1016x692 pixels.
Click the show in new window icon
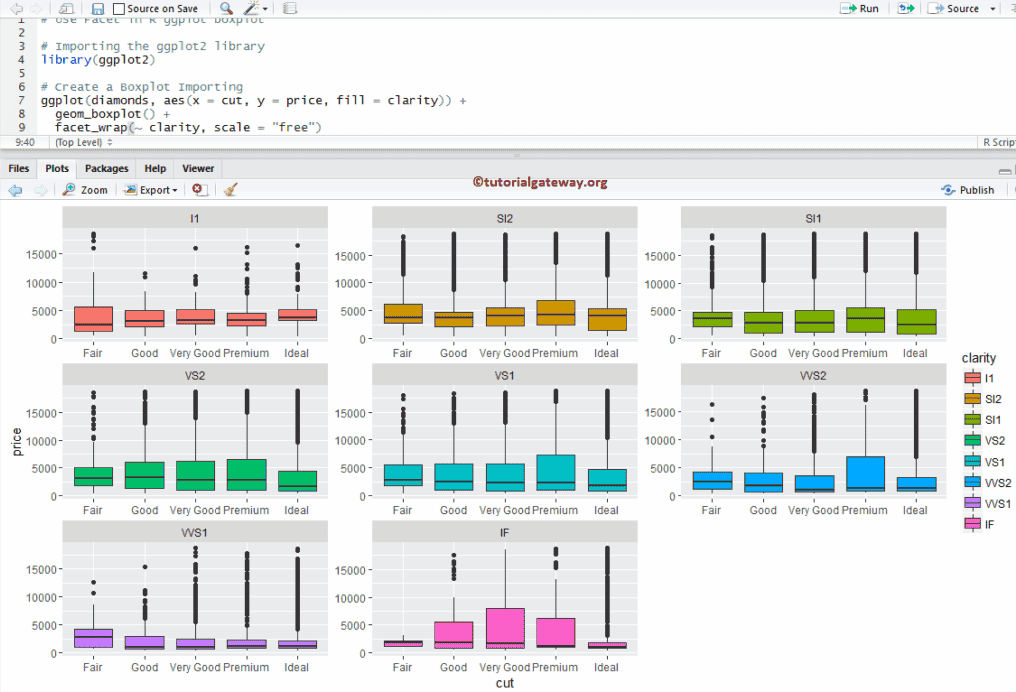point(66,8)
